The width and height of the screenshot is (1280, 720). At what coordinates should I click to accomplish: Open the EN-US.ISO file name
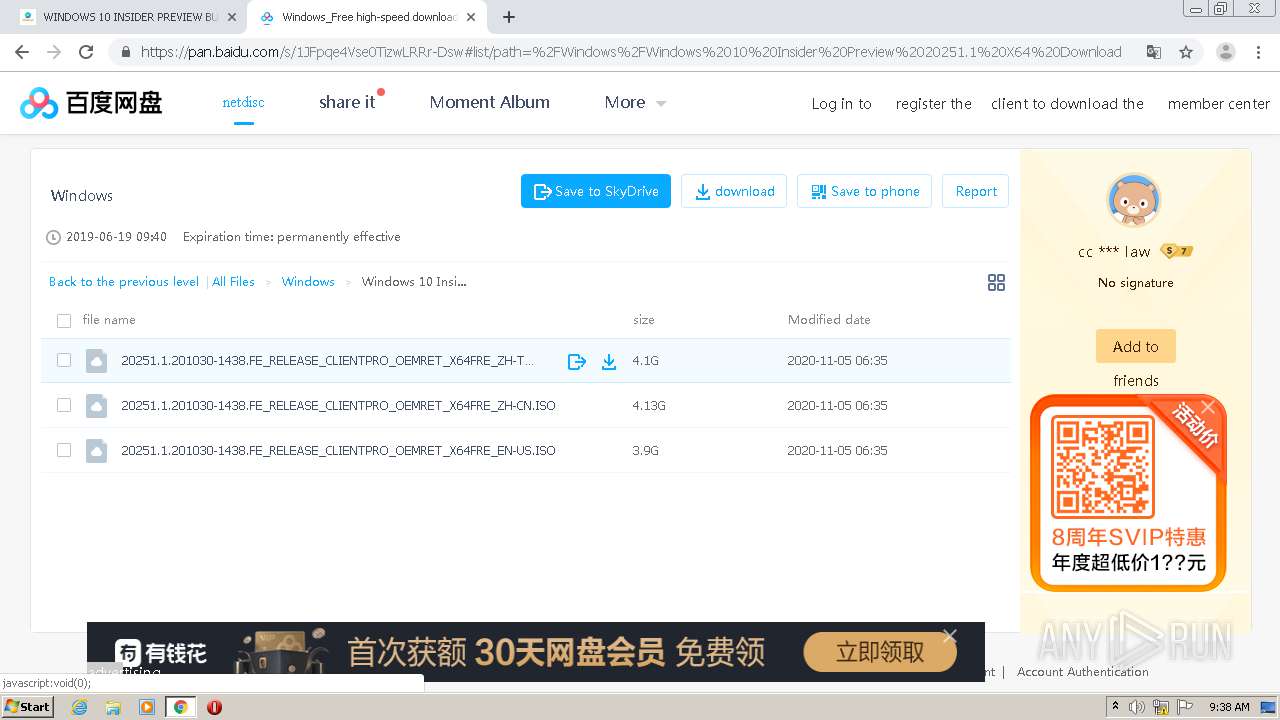click(338, 451)
